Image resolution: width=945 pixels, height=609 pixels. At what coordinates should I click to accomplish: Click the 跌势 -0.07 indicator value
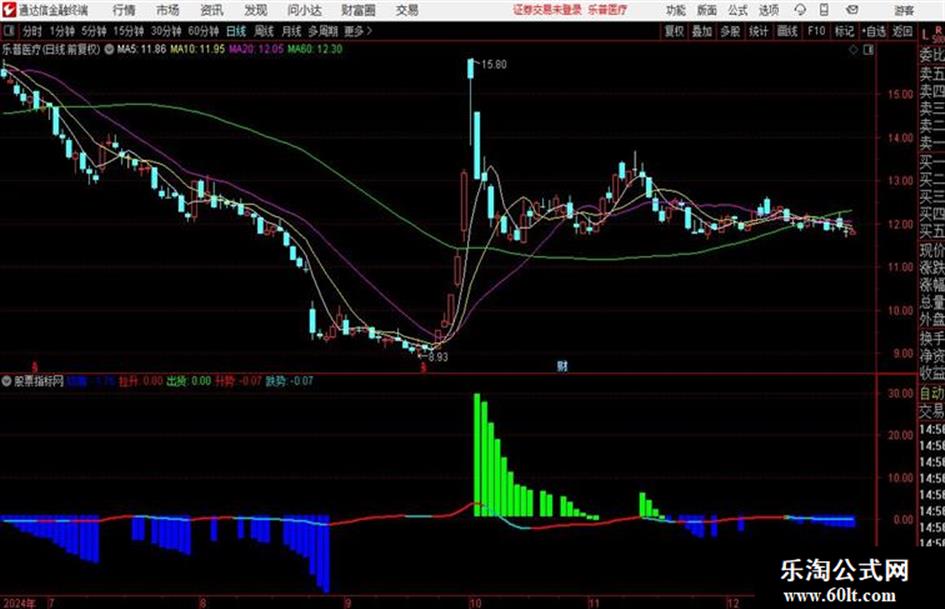(x=289, y=380)
